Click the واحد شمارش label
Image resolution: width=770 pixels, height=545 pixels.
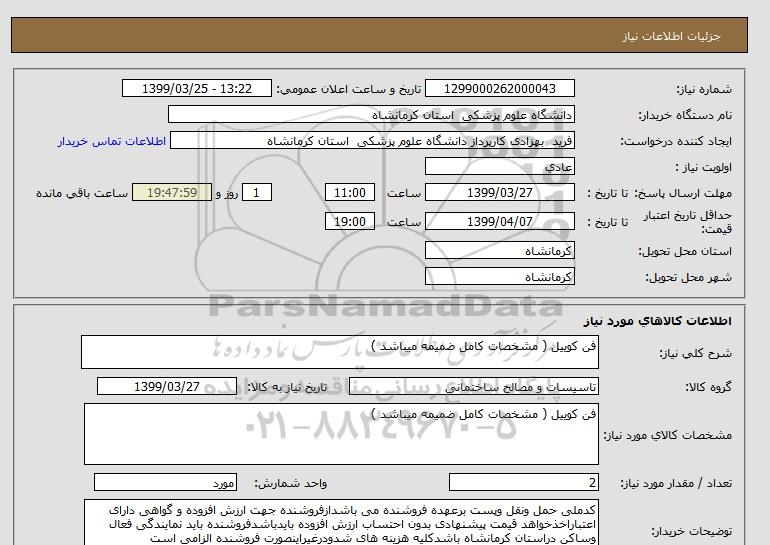tap(290, 484)
